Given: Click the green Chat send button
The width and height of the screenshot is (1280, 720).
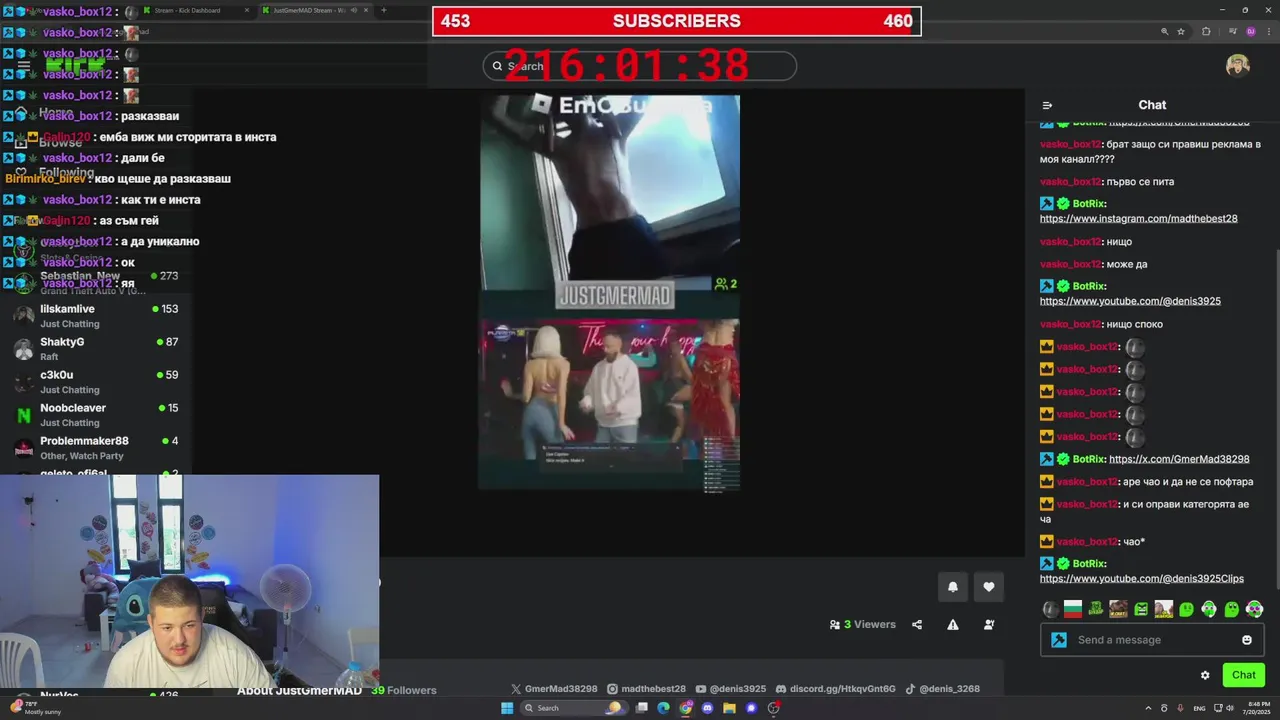Looking at the screenshot, I should pos(1244,675).
